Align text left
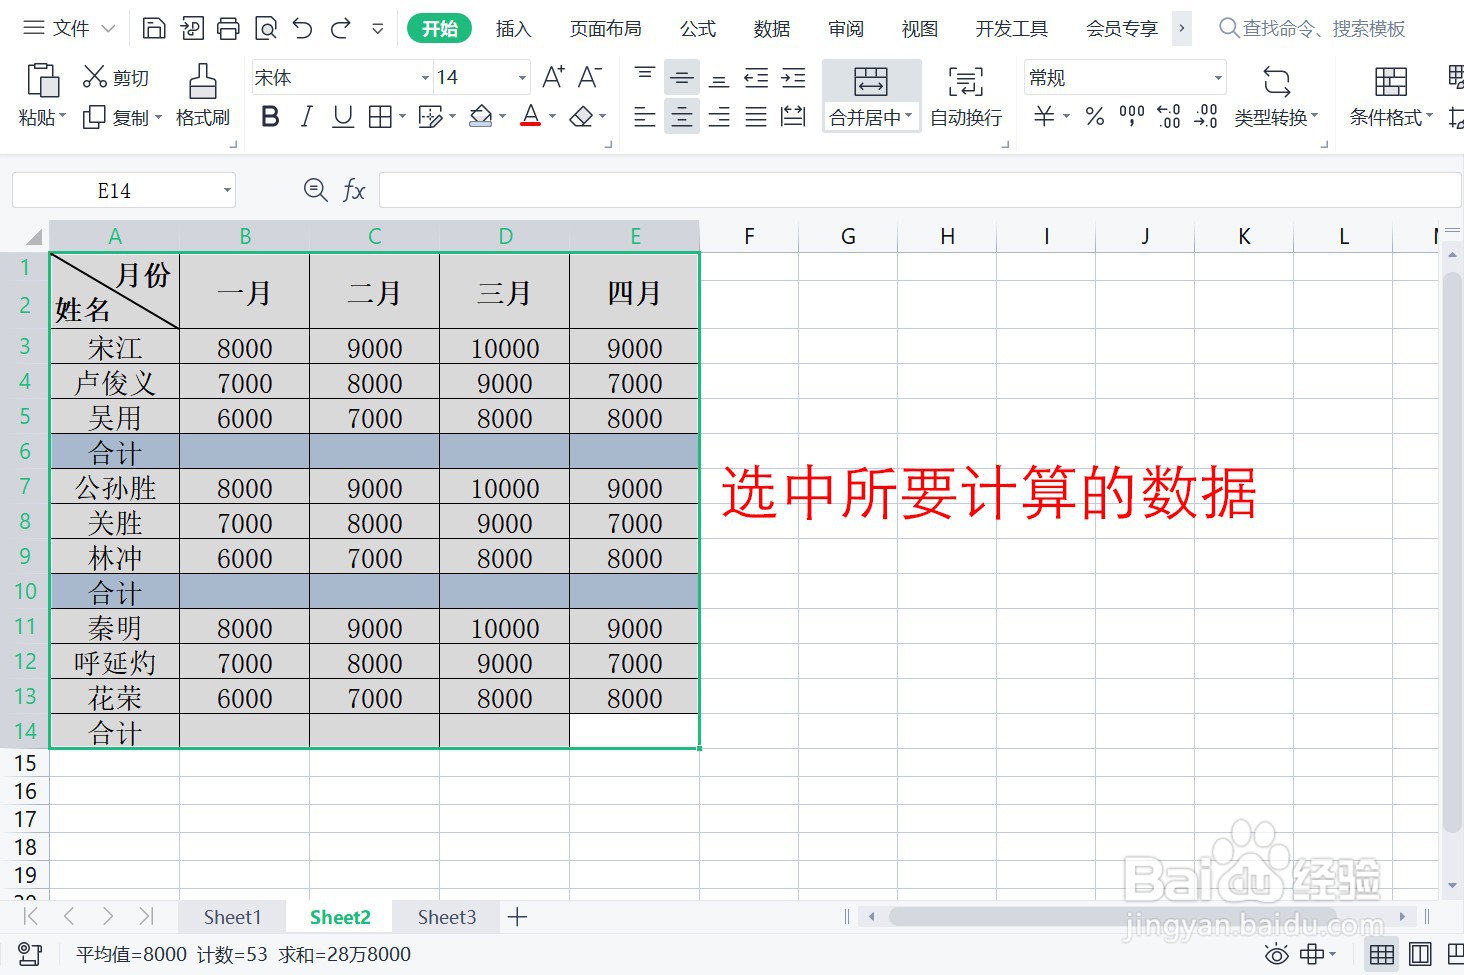1464x975 pixels. 645,117
